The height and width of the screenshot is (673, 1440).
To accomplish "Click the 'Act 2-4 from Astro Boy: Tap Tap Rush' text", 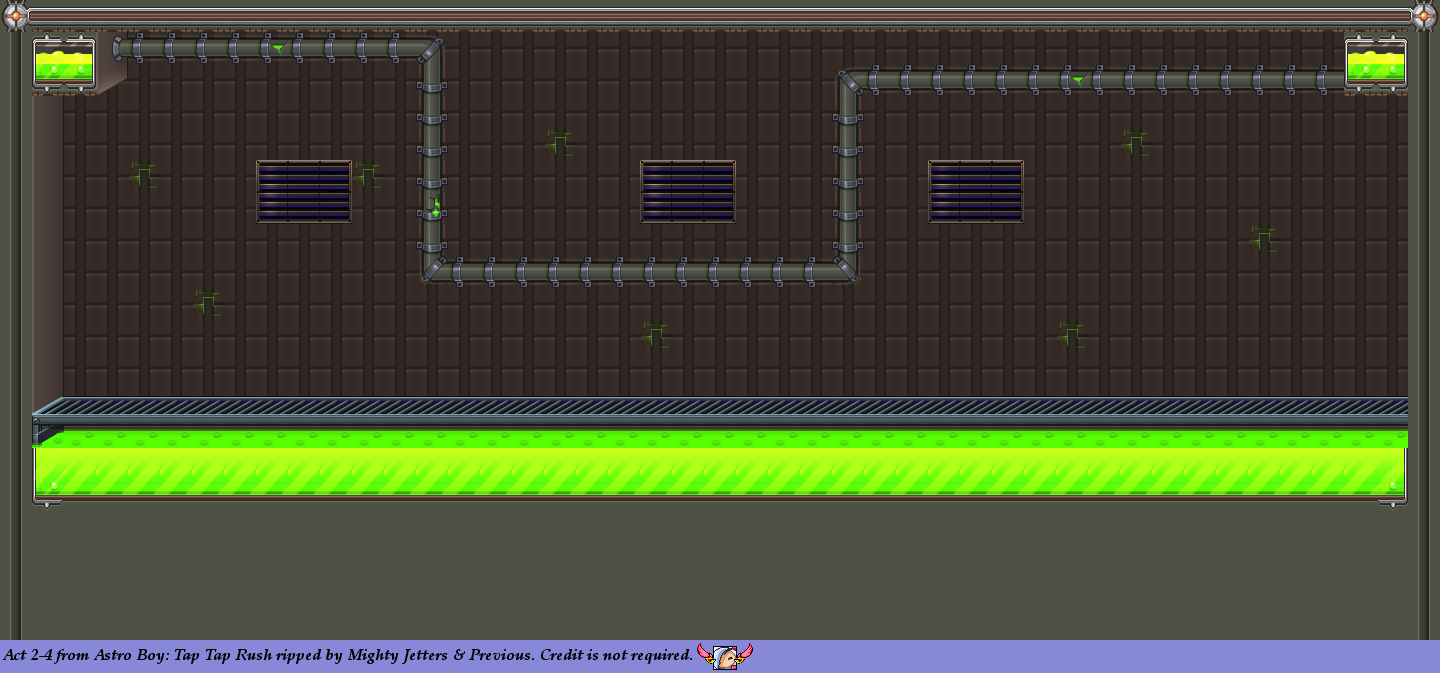I will pyautogui.click(x=137, y=656).
